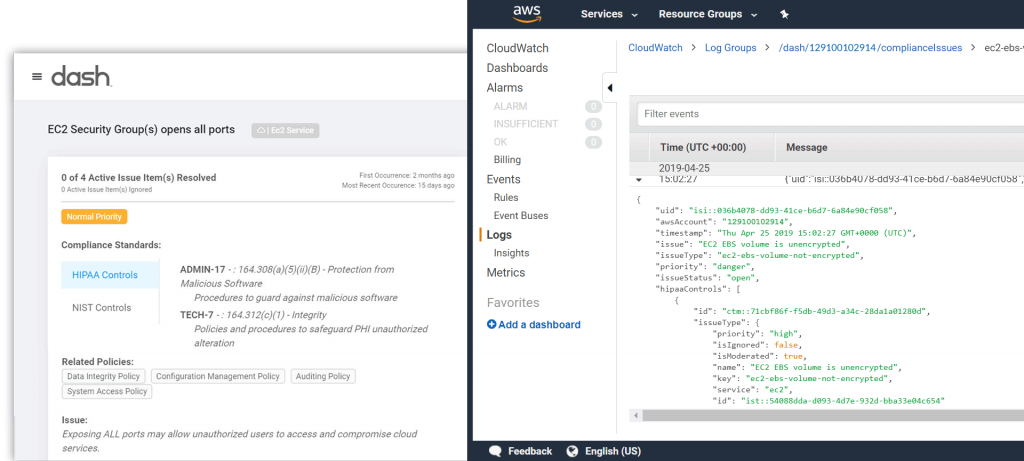Click '0 of 4 Active Issue Item(s) Resolved'
Viewport: 1024px width, 461px height.
click(138, 178)
